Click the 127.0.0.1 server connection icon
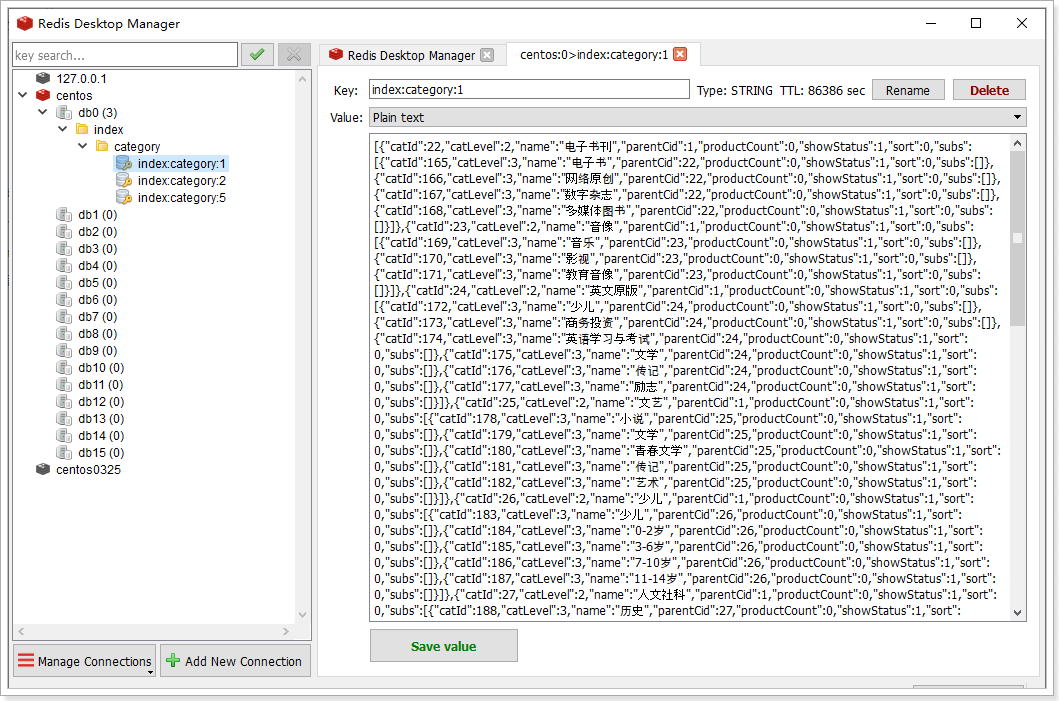Viewport: 1059px width, 701px height. pos(42,78)
